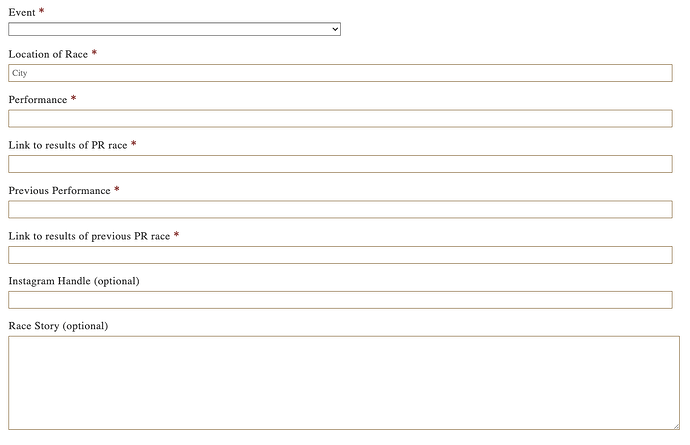
Task: Click the Instagram Handle (optional) label
Action: 74,281
